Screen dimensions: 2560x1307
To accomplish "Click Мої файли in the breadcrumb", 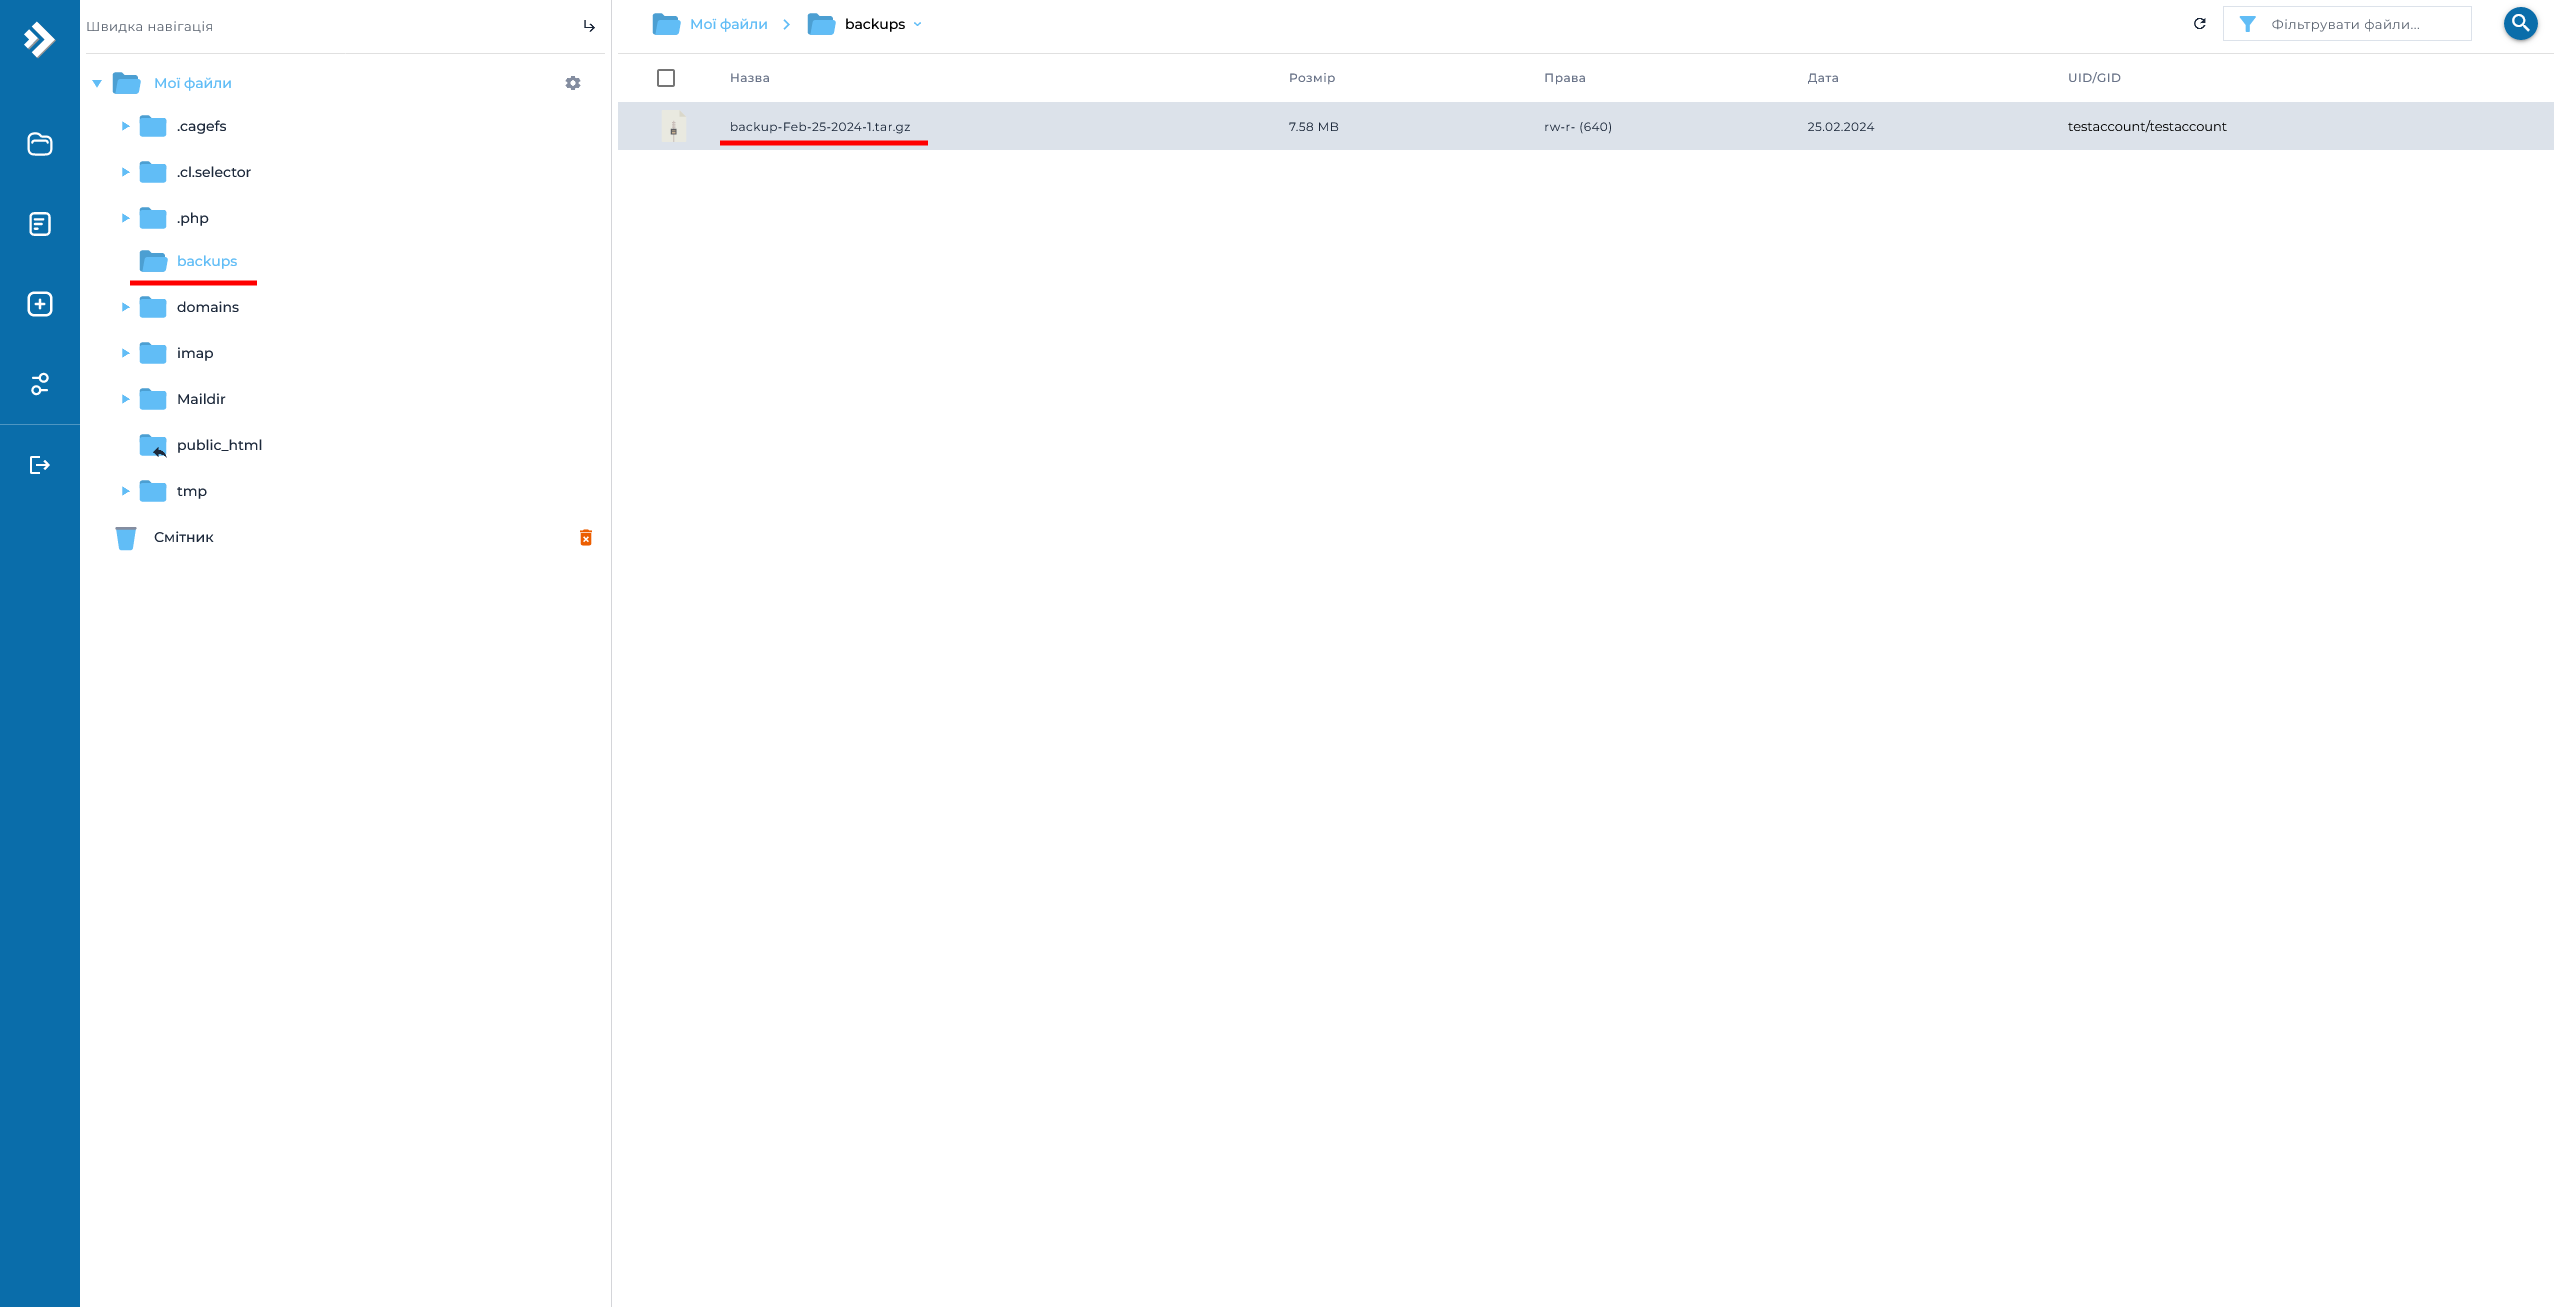I will [x=730, y=23].
